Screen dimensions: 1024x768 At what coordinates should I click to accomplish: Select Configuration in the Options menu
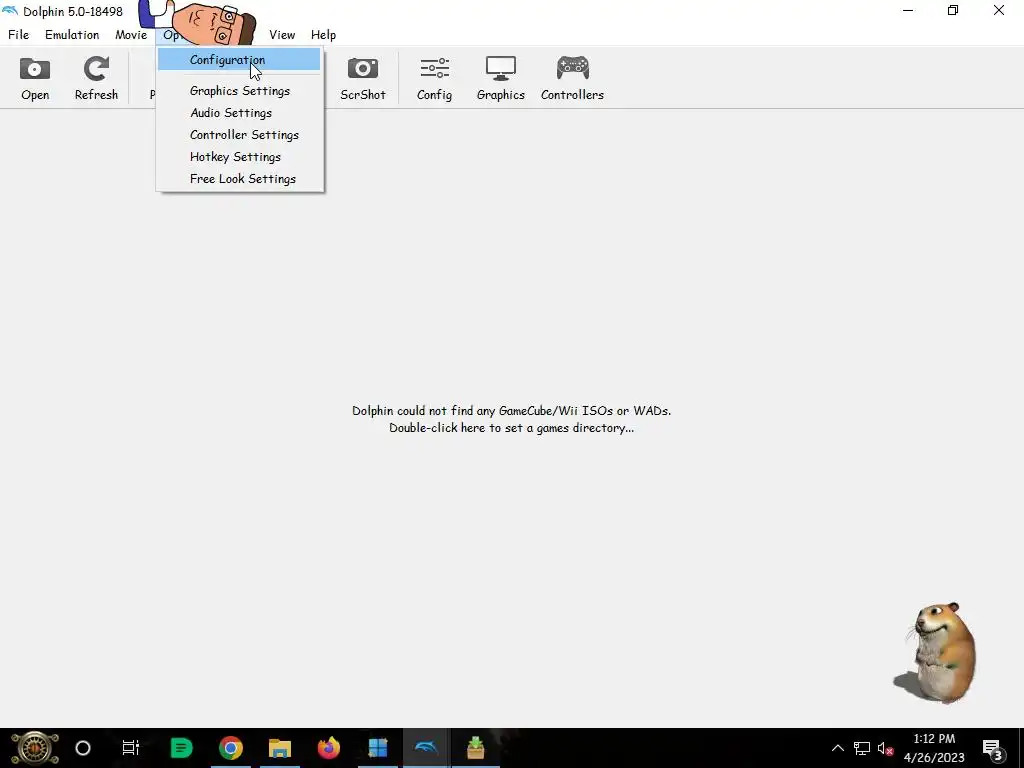(x=239, y=59)
